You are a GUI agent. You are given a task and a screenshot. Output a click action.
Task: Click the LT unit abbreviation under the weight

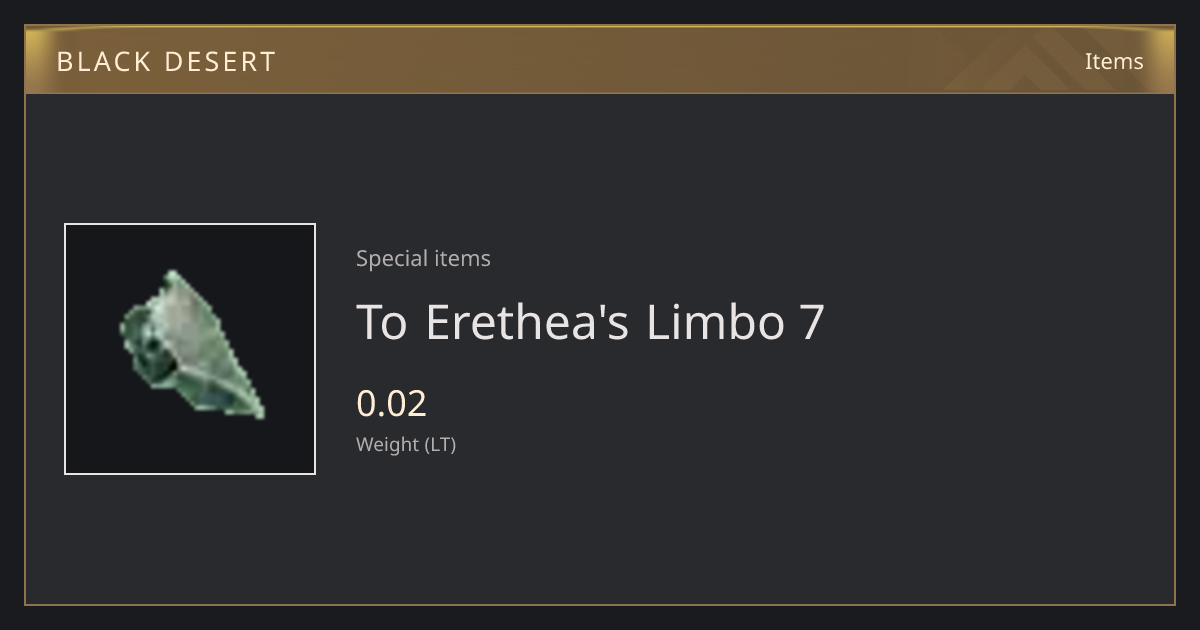click(441, 444)
